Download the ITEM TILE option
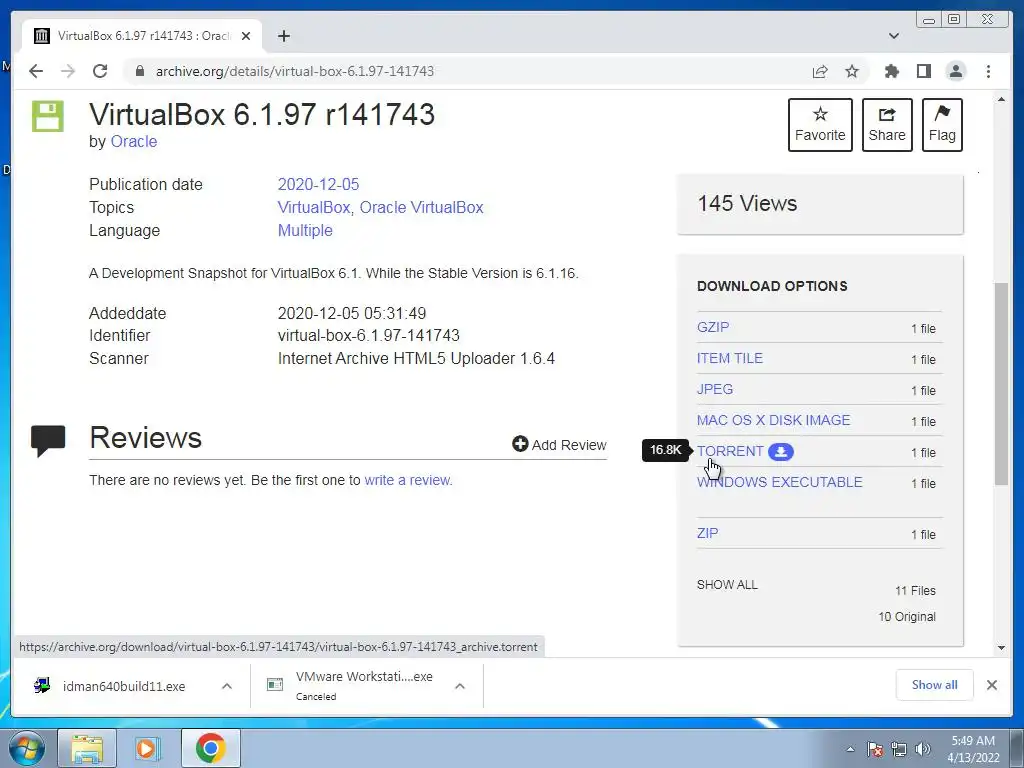The image size is (1024, 768). 729,358
